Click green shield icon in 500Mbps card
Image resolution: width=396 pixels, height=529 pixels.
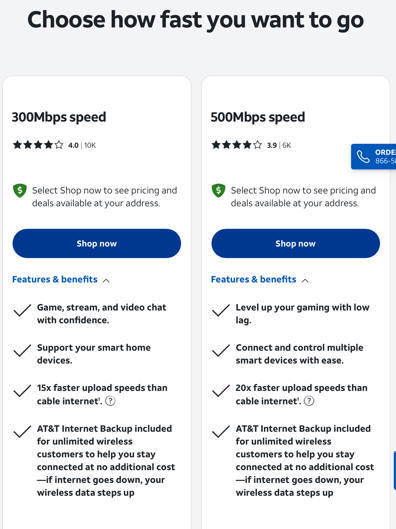click(219, 191)
